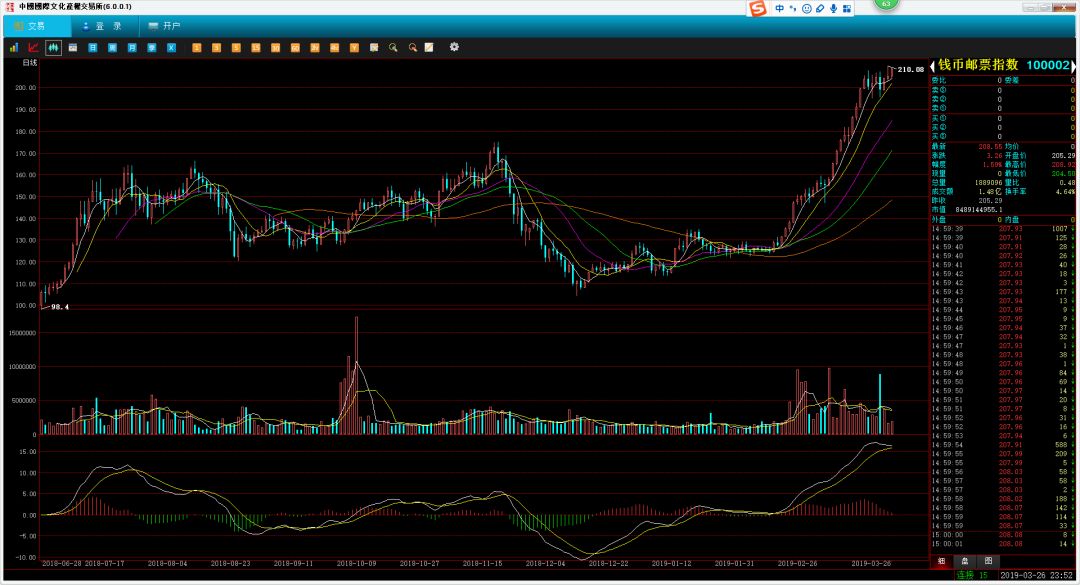This screenshot has height=585, width=1080.
Task: Click the 15000000 volume axis label
Action: pyautogui.click(x=23, y=333)
